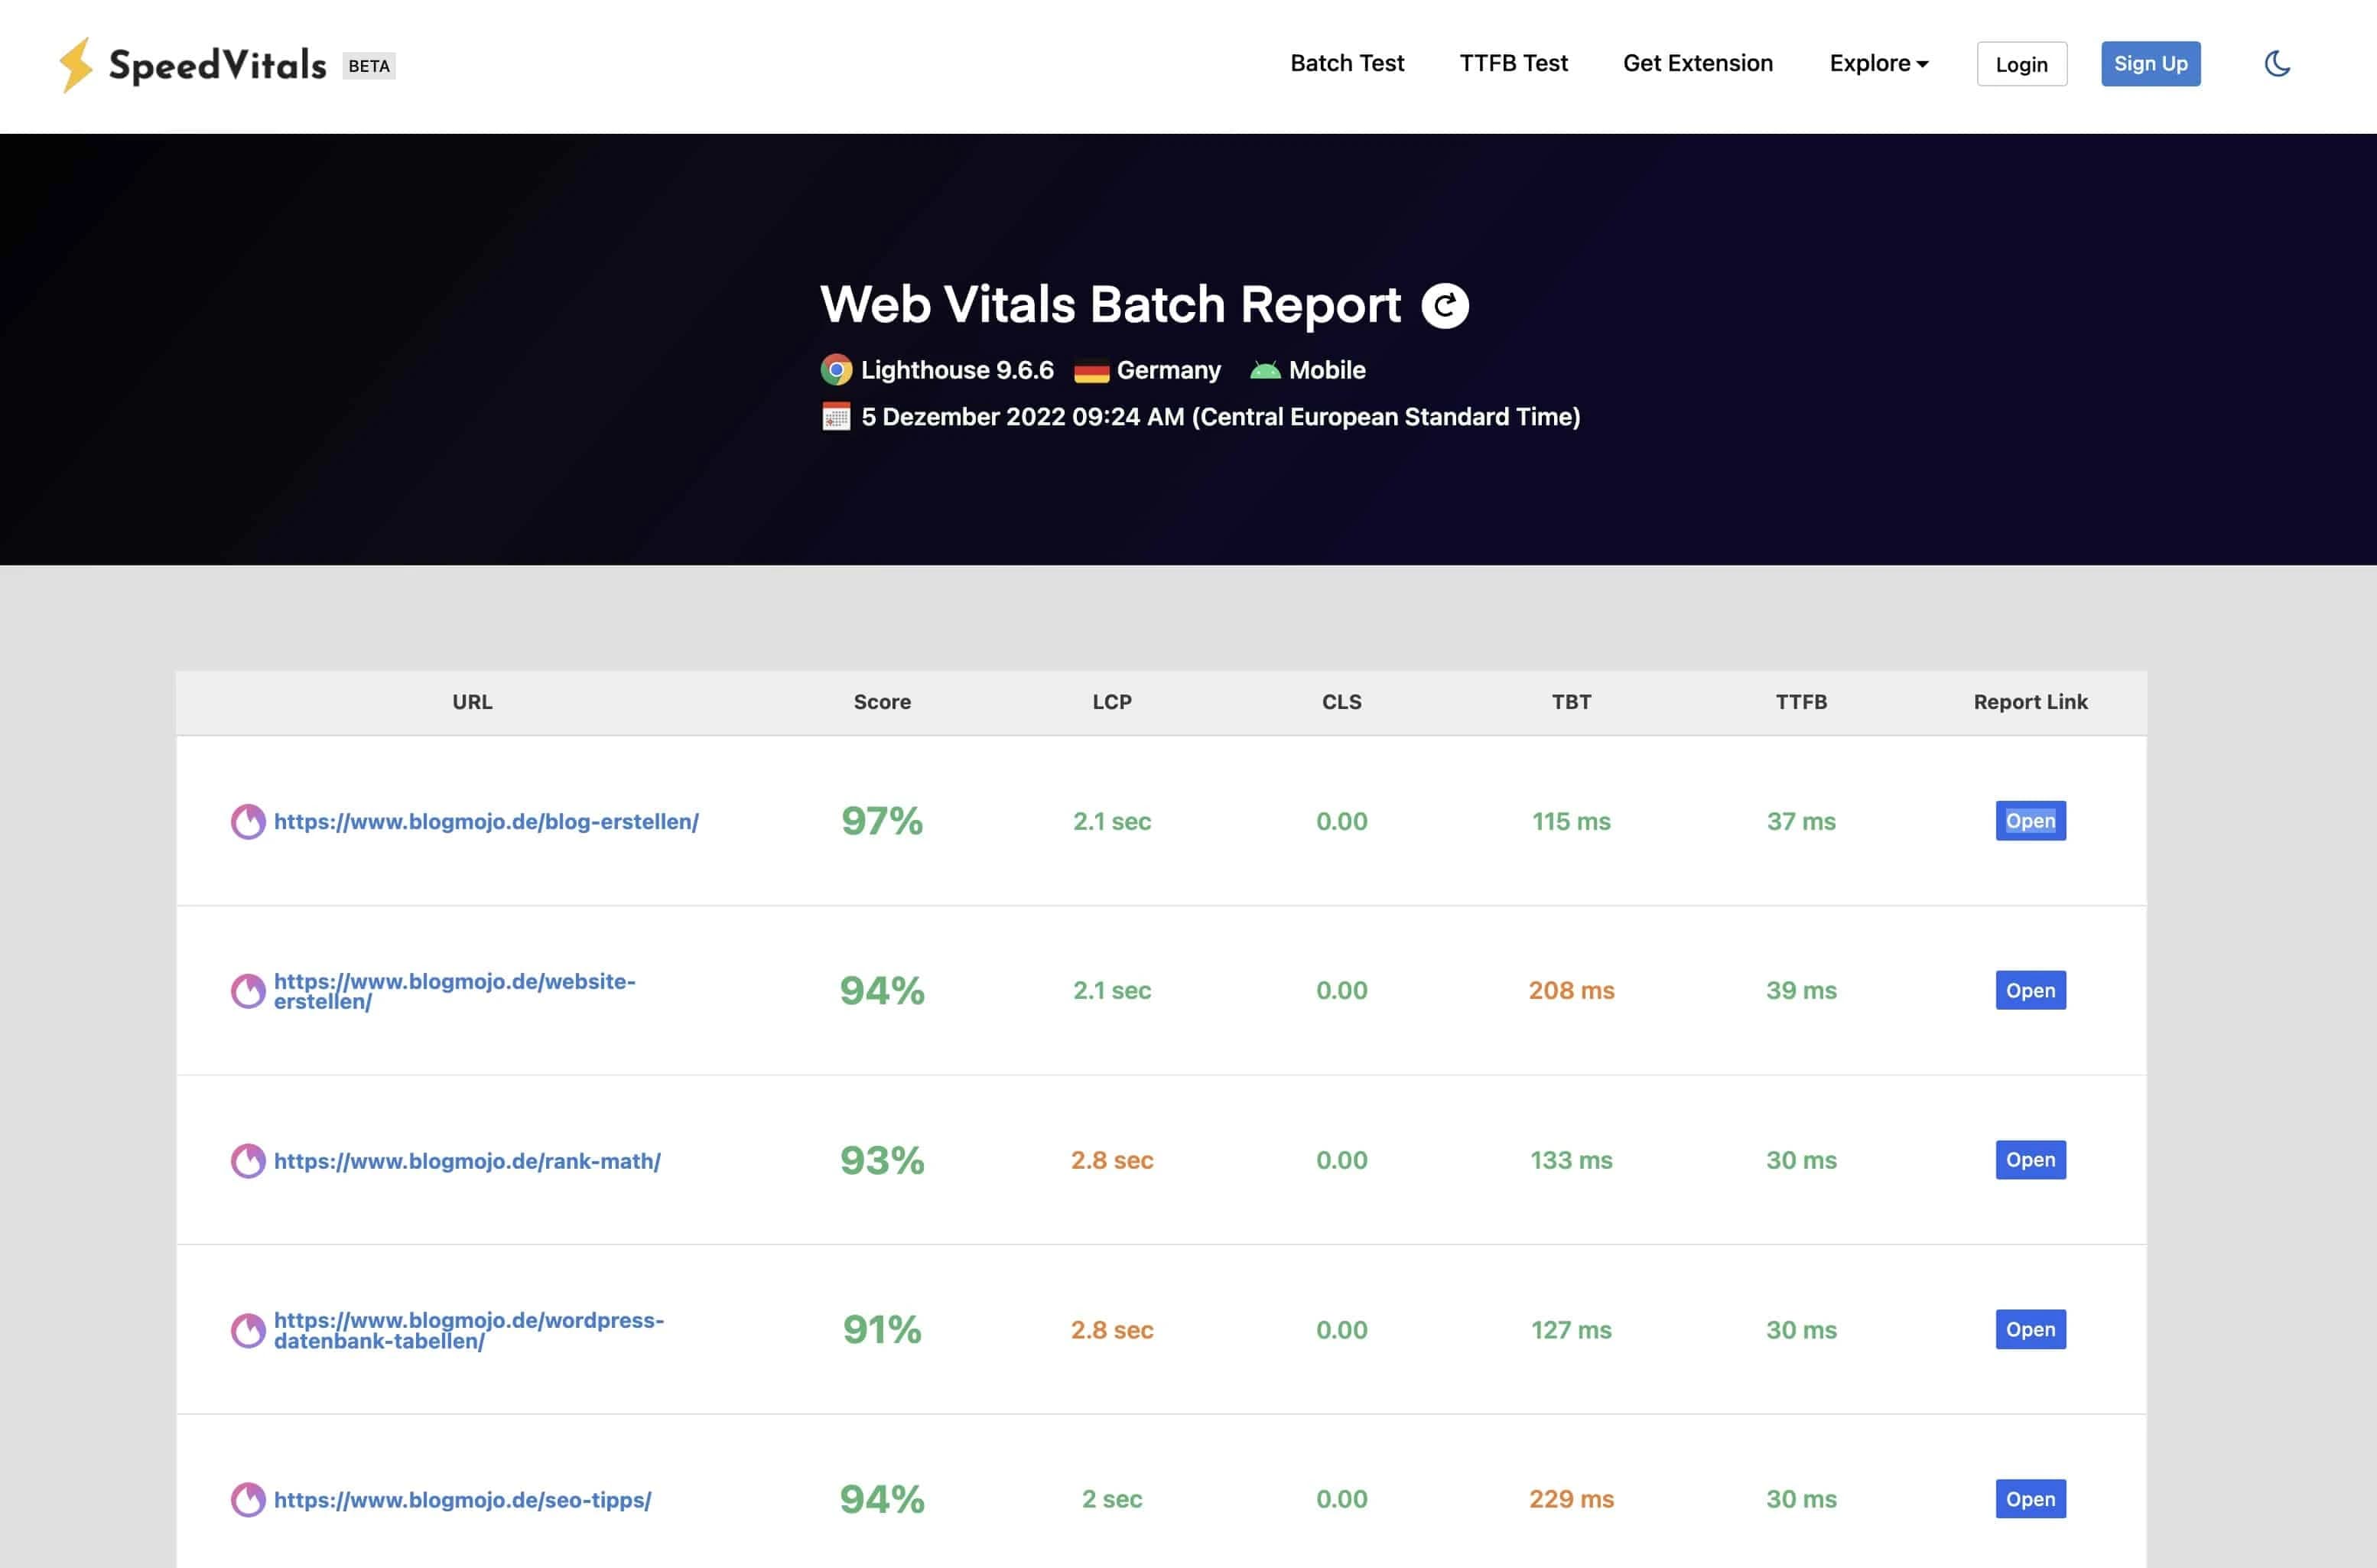2377x1568 pixels.
Task: Toggle dark mode with the moon icon
Action: click(x=2277, y=64)
